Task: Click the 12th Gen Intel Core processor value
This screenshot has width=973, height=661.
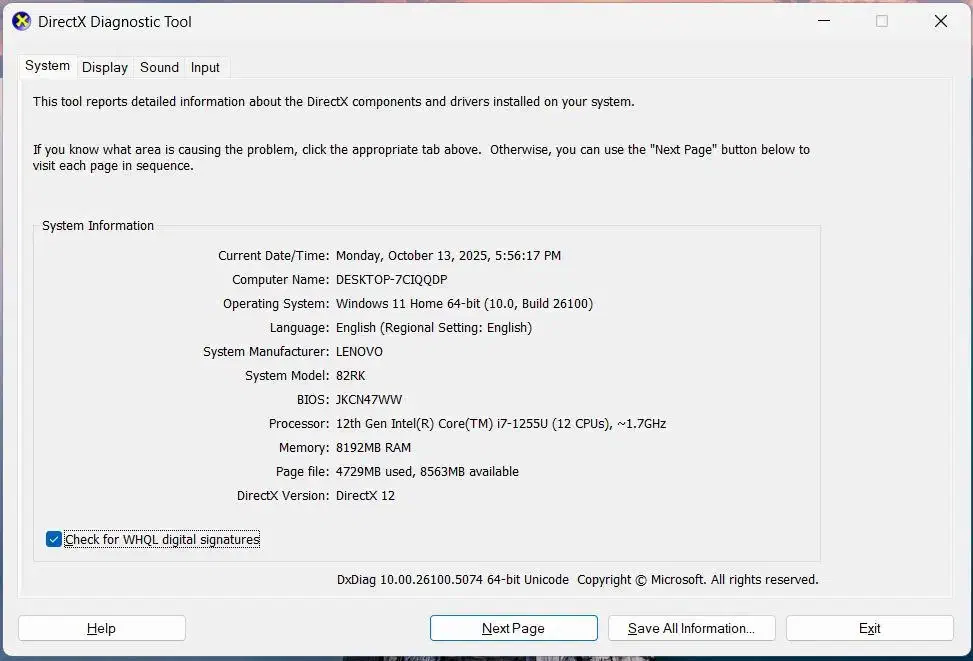Action: coord(501,424)
